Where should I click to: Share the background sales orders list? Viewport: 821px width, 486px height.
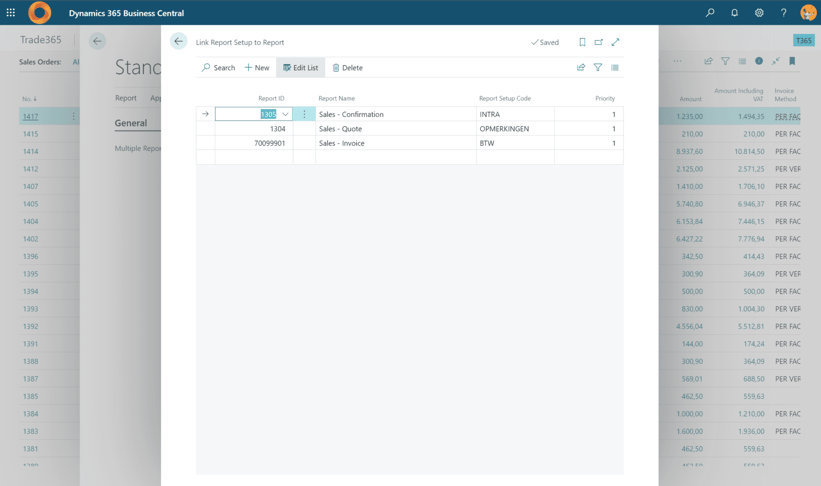click(x=708, y=61)
